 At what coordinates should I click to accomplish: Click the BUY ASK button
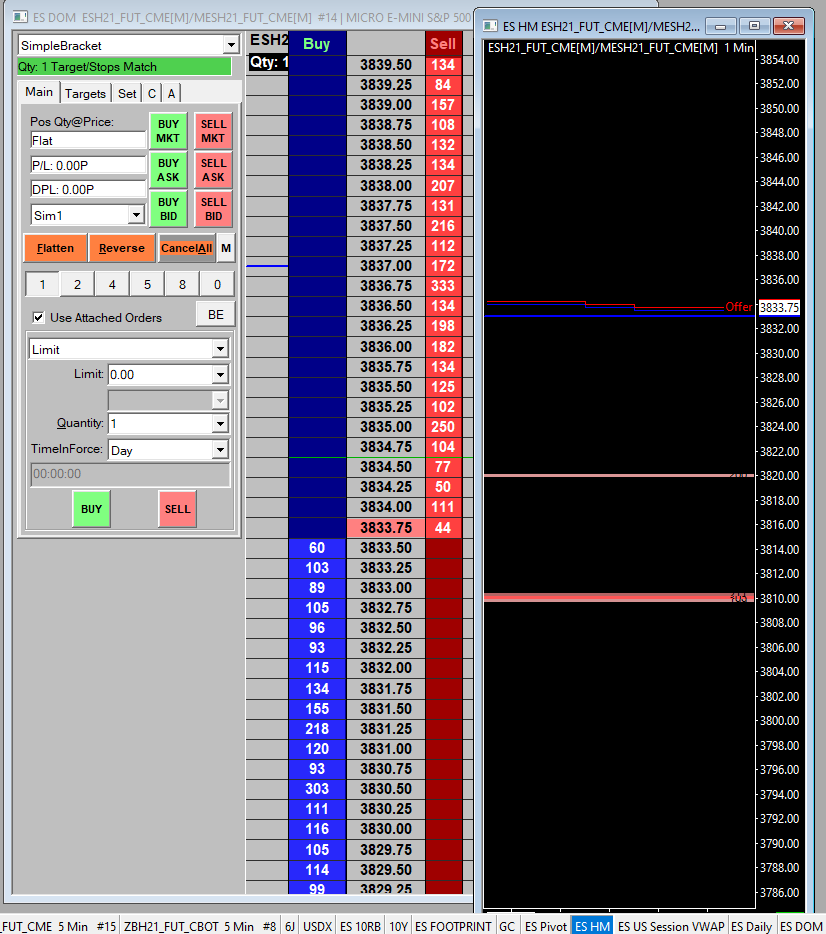pyautogui.click(x=168, y=170)
